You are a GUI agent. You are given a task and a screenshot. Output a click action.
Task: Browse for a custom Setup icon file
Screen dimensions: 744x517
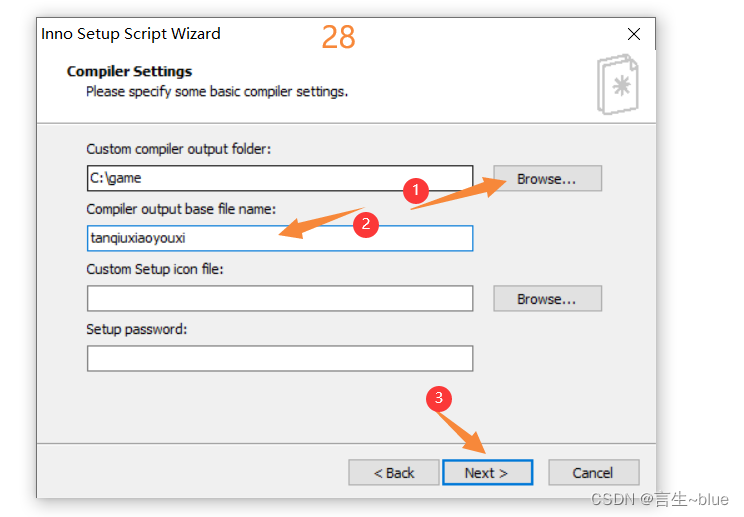pos(548,298)
